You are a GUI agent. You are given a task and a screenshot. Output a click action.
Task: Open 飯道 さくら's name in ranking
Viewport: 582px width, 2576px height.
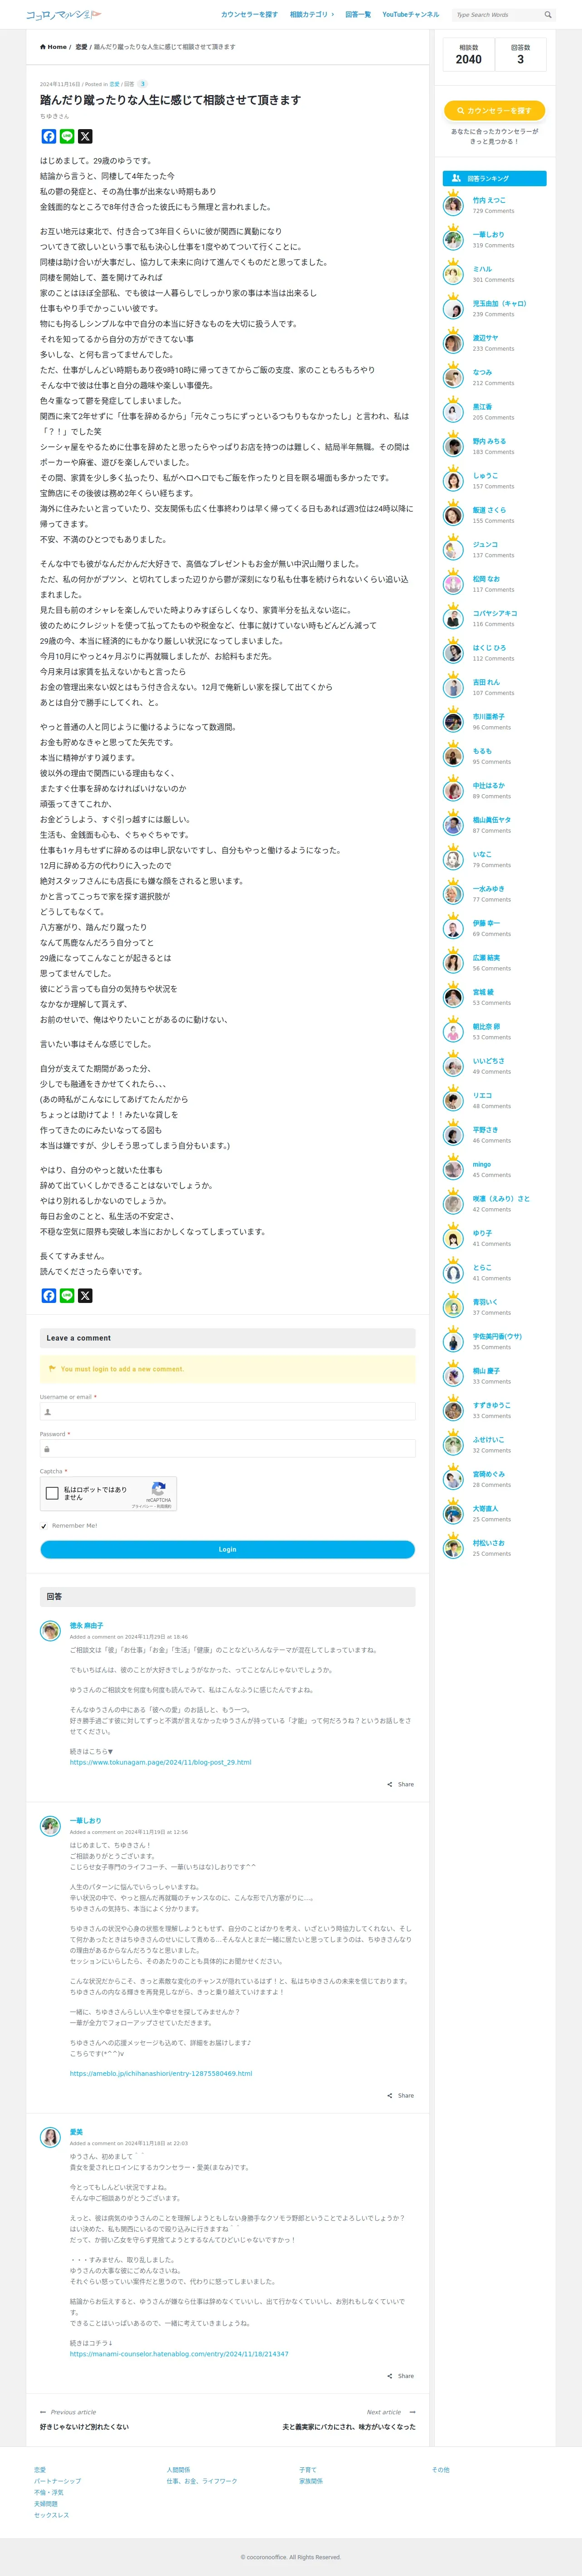click(x=489, y=509)
